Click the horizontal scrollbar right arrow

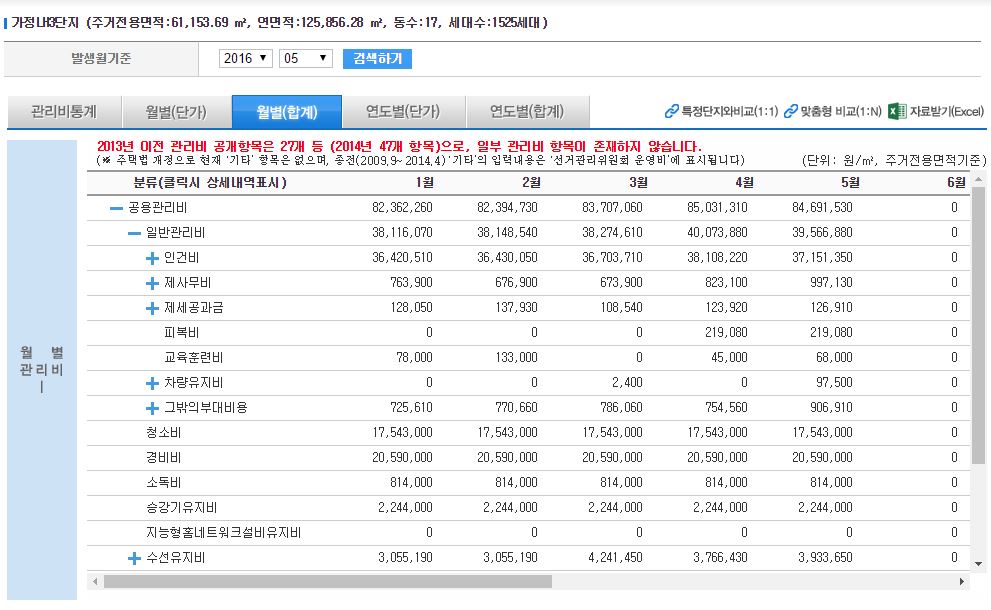click(963, 581)
